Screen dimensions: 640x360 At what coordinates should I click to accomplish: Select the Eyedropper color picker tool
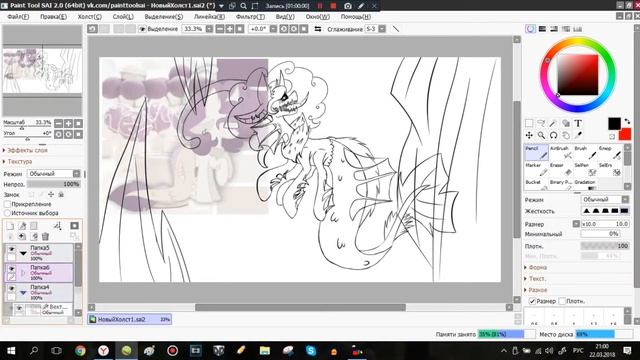point(578,135)
